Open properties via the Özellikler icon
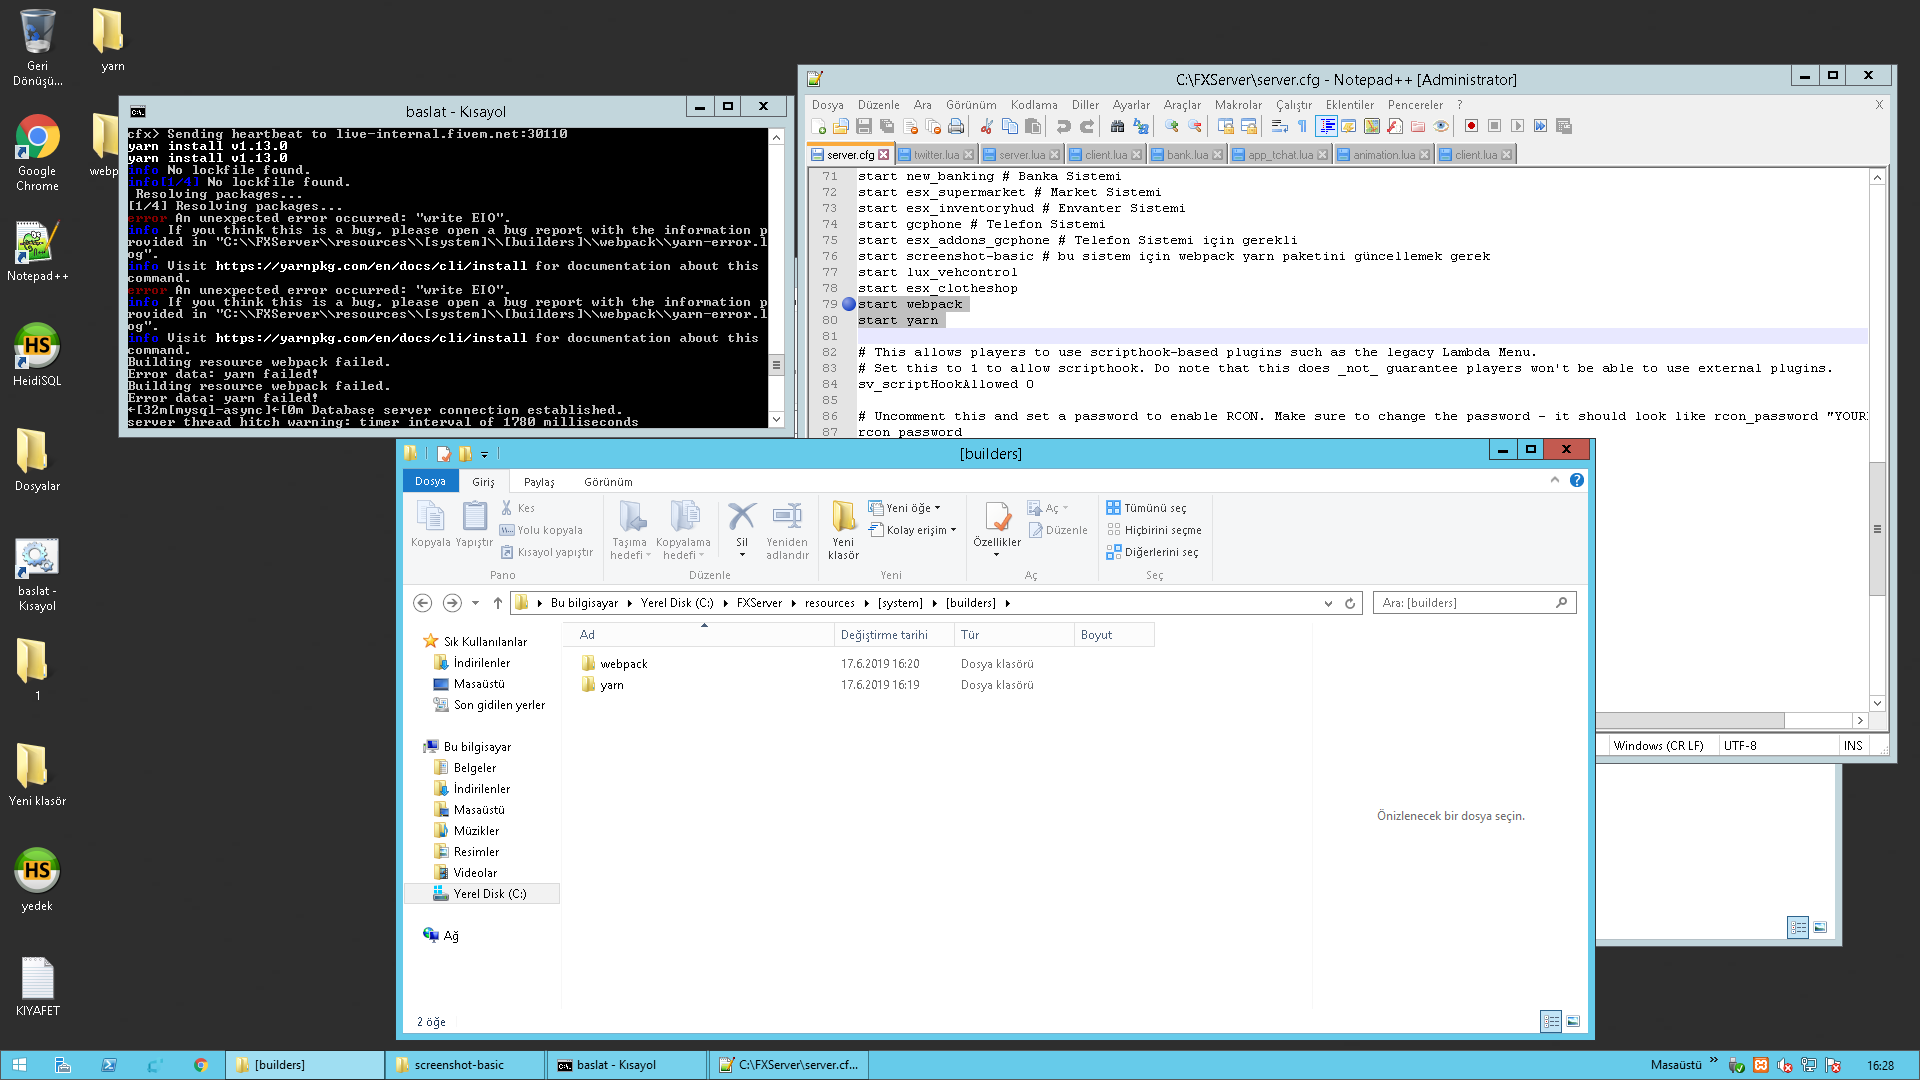1920x1080 pixels. tap(997, 521)
